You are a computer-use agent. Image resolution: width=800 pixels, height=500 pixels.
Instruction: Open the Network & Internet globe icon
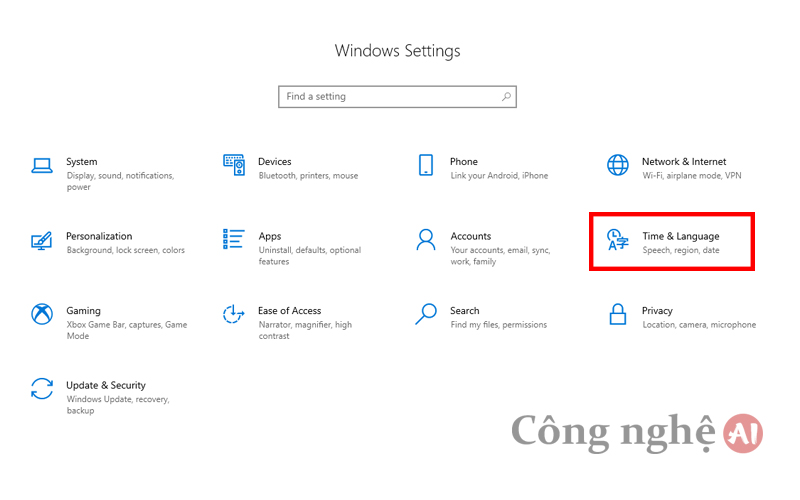[617, 165]
